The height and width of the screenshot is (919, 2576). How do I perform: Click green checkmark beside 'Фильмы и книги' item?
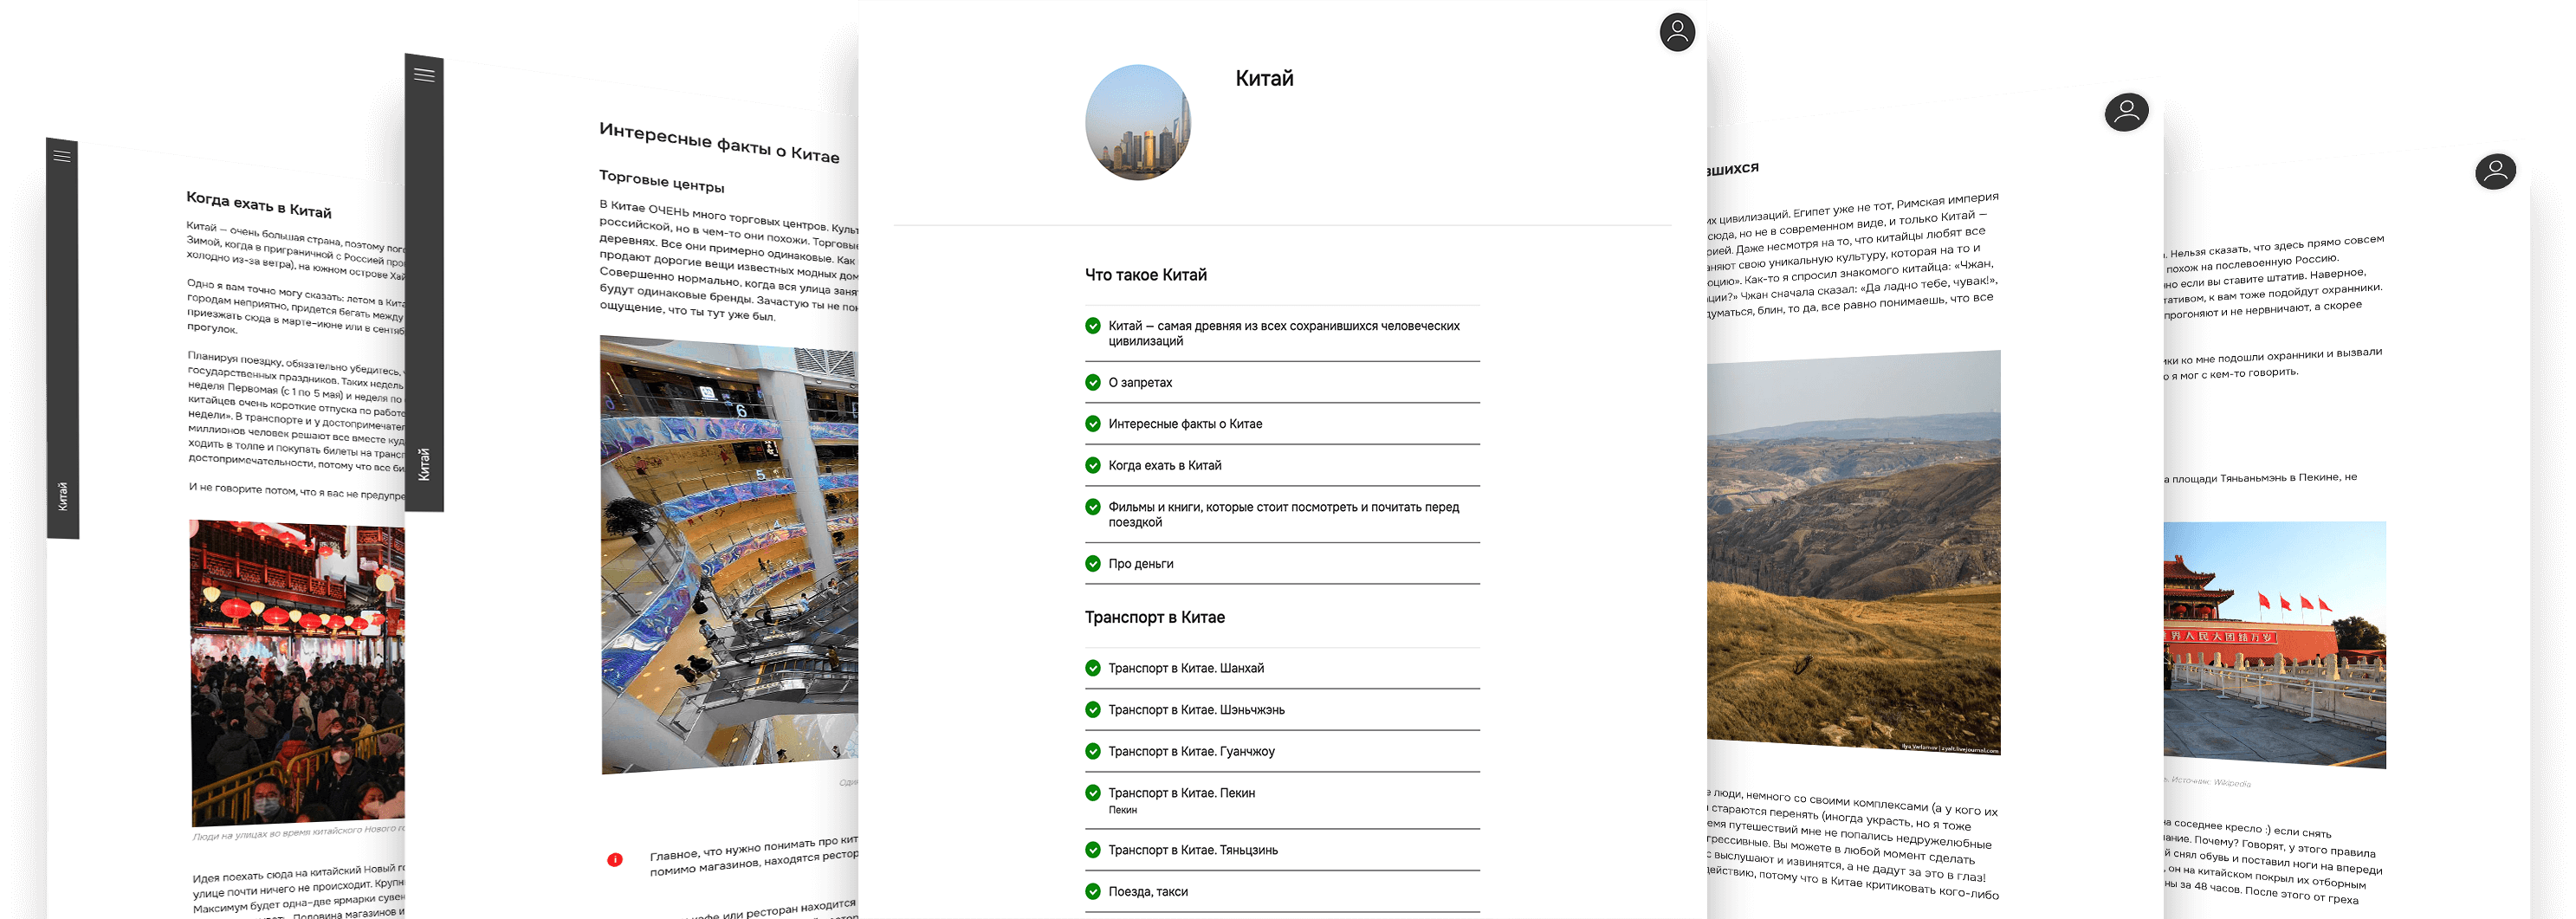click(1093, 507)
